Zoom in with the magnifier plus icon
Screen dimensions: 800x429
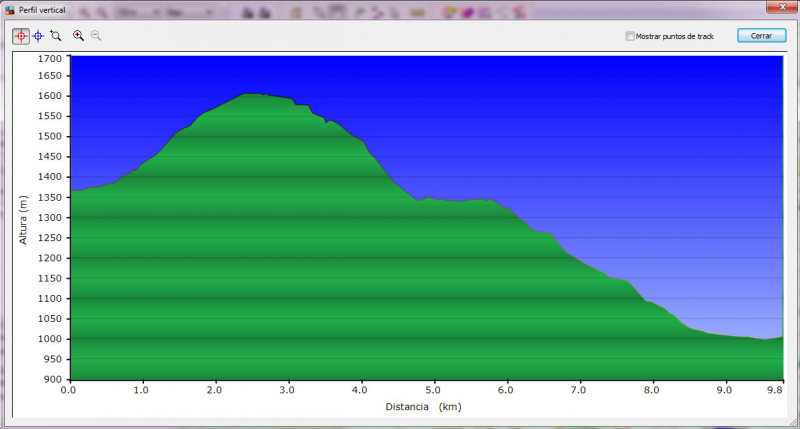78,35
